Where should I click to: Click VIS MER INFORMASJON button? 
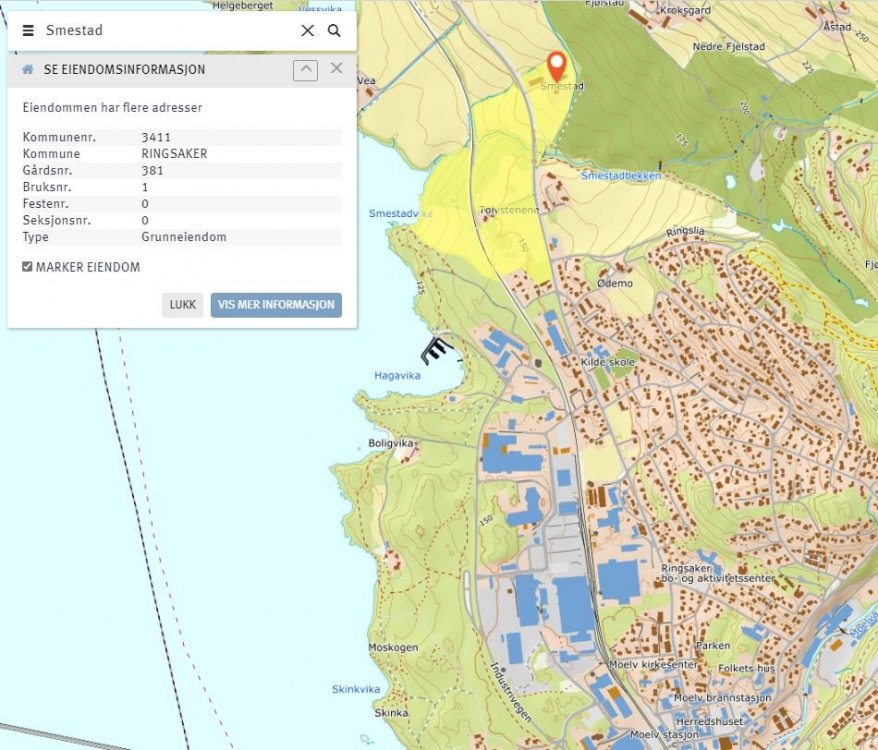(x=276, y=305)
